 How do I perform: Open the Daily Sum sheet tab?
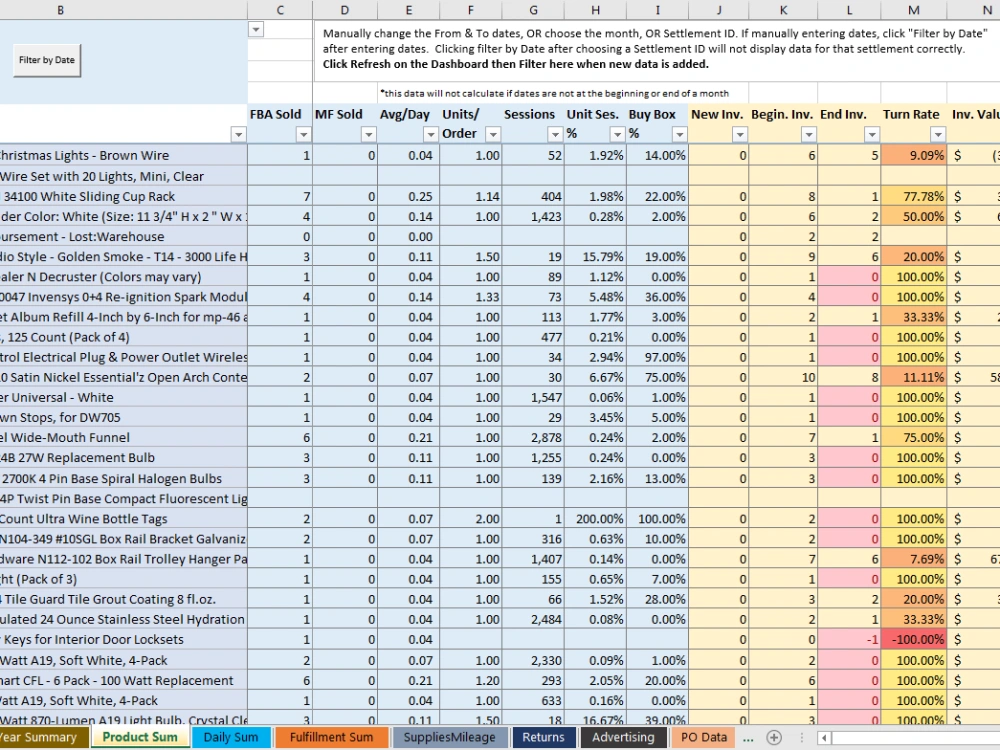click(x=230, y=737)
